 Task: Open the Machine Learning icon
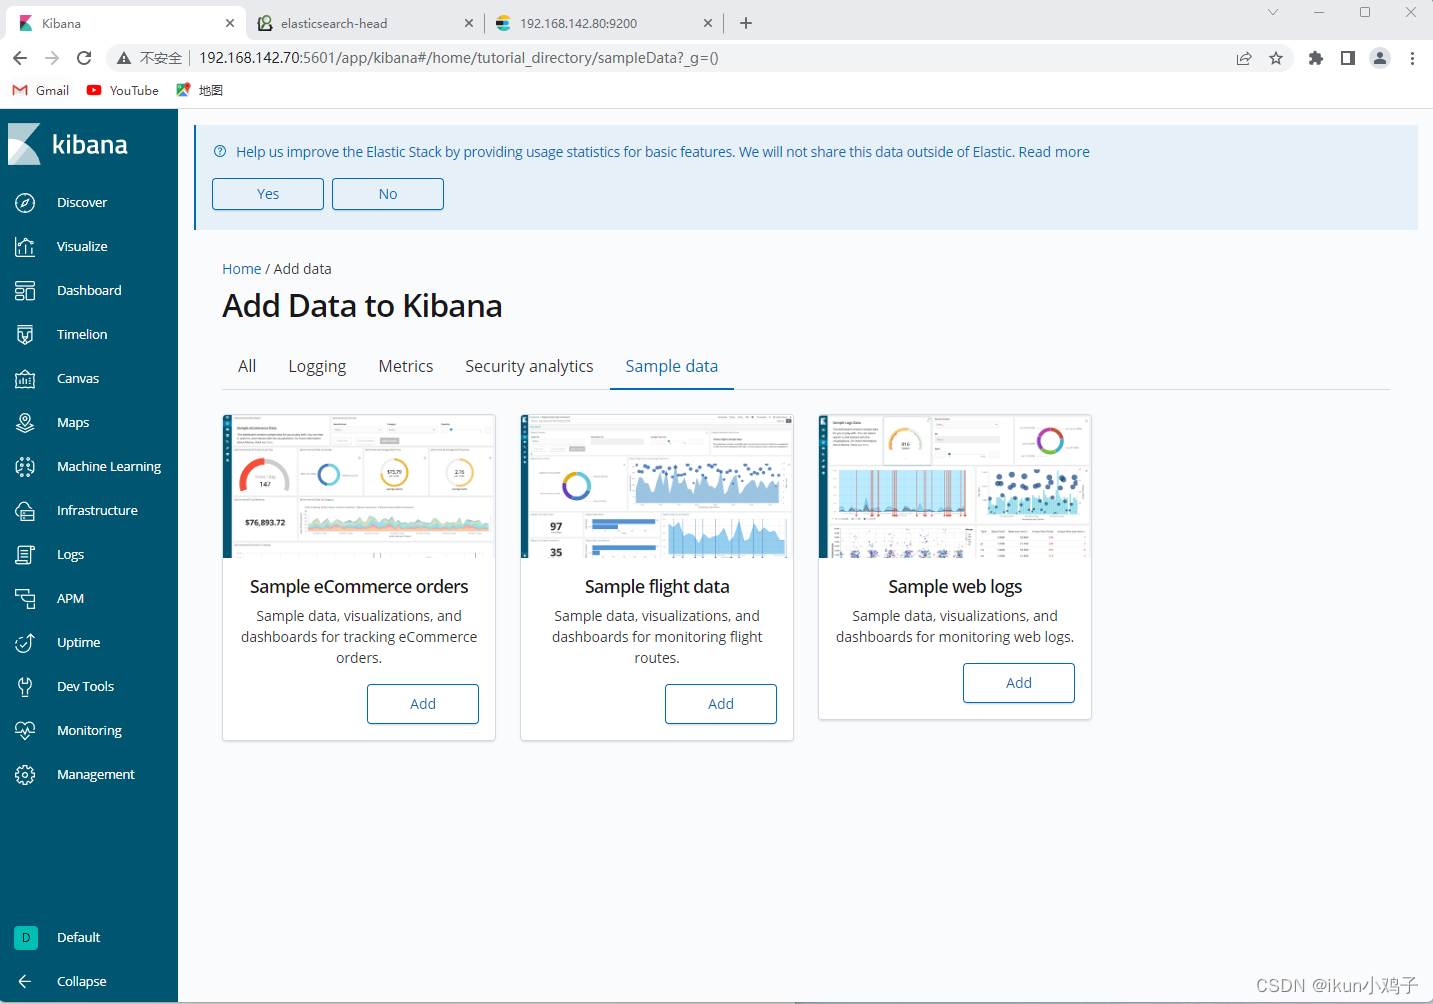[x=25, y=467]
